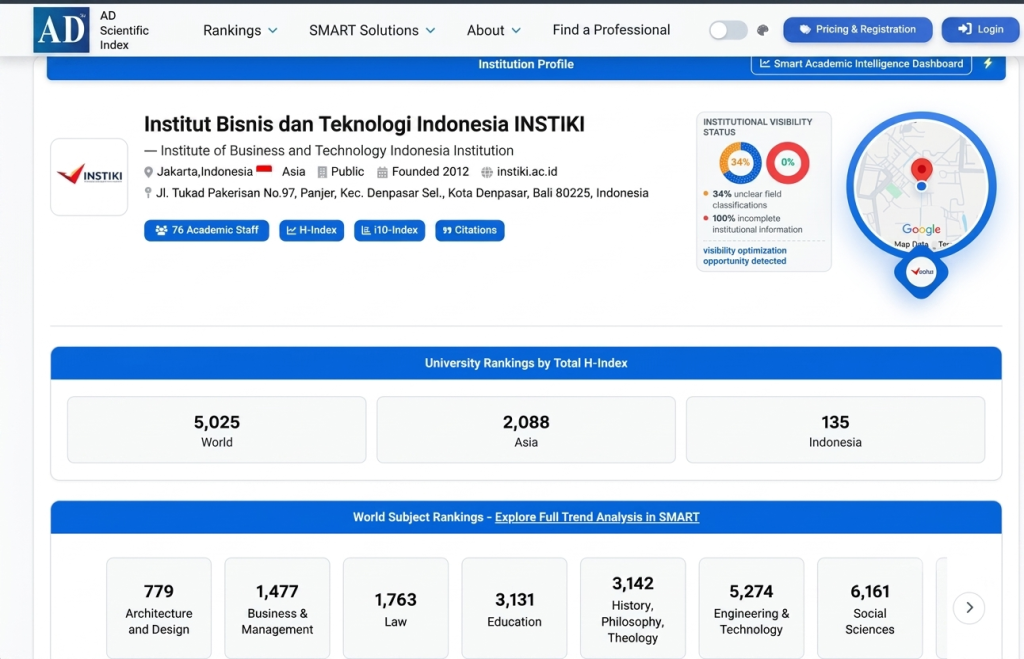Click the address pin icon before Jl. Tukad

point(148,193)
